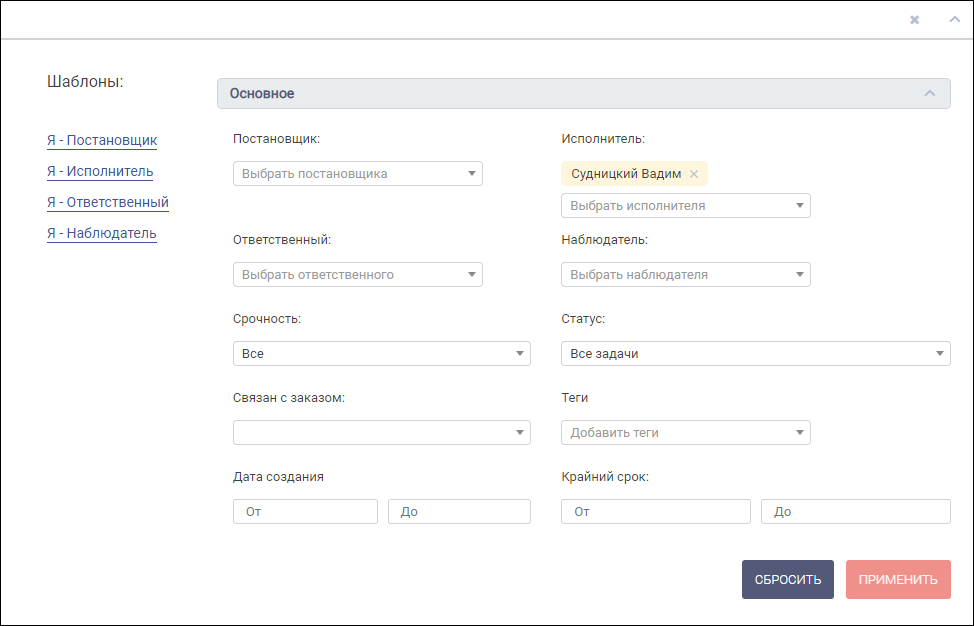974x626 pixels.
Task: Expand the Срочность dropdown showing Все
Action: coord(381,353)
